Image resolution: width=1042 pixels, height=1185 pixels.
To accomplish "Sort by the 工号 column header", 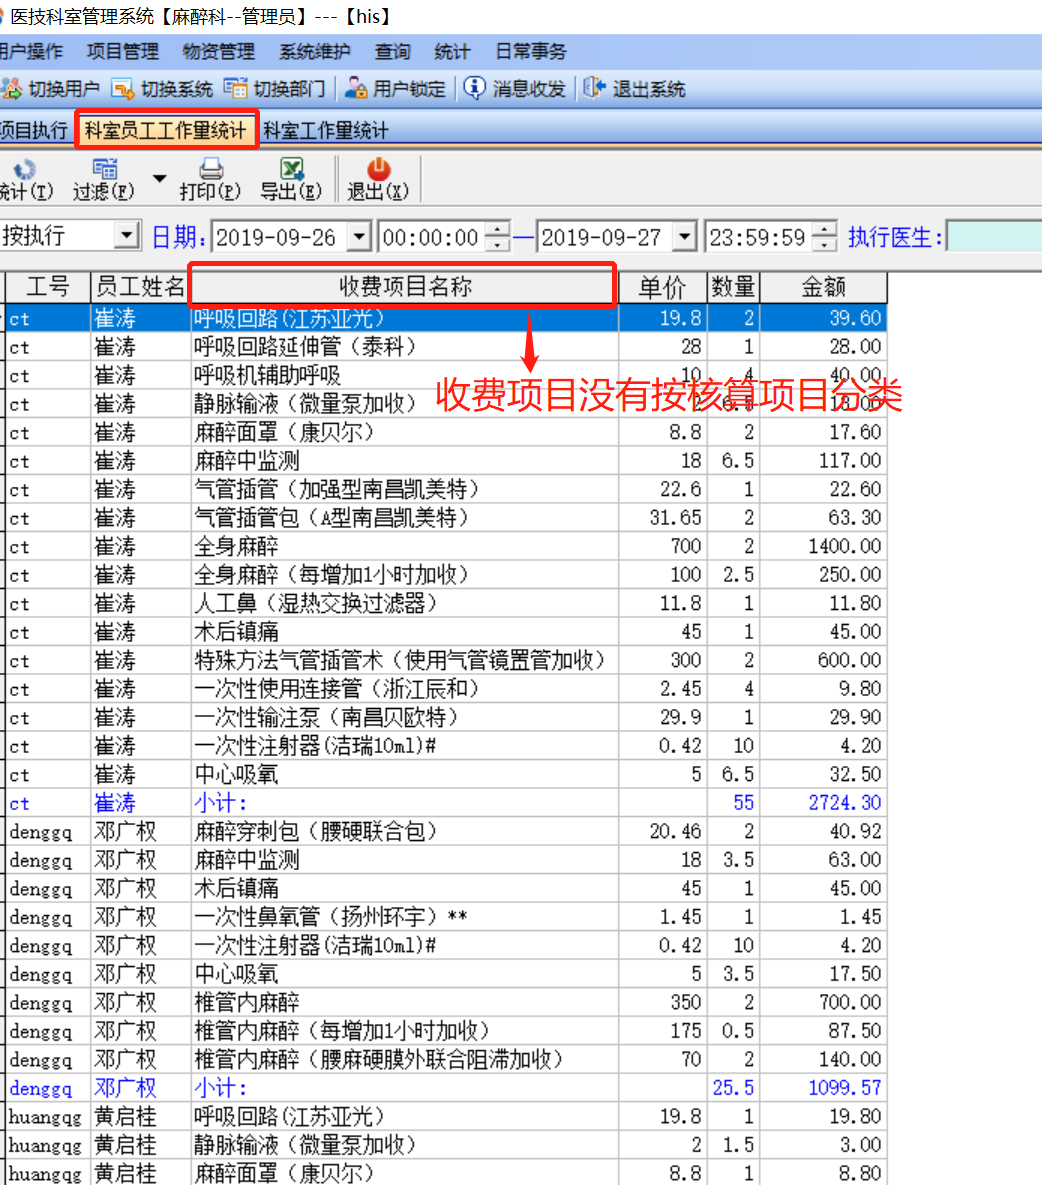I will tap(48, 287).
